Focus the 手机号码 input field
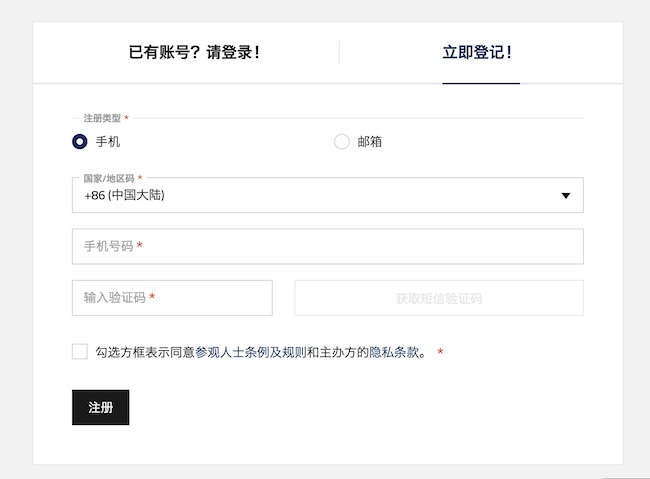 click(327, 246)
